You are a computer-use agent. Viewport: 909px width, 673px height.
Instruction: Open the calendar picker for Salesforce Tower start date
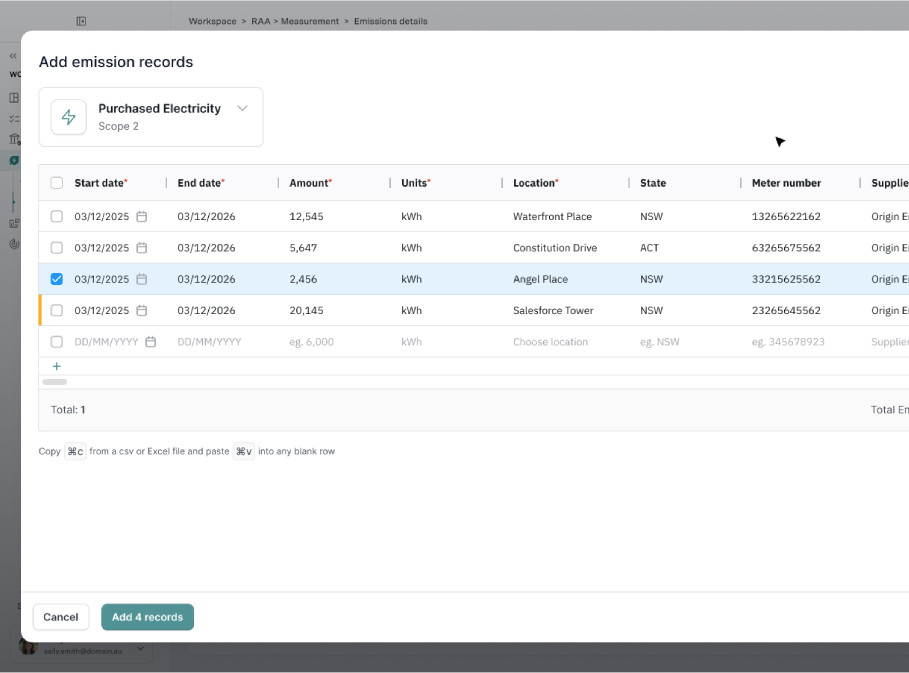[141, 310]
